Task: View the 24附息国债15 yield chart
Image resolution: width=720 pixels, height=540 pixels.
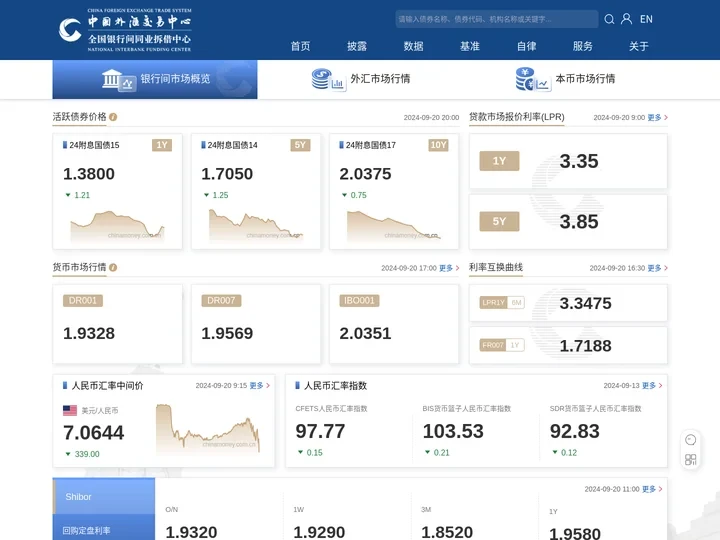Action: point(117,226)
